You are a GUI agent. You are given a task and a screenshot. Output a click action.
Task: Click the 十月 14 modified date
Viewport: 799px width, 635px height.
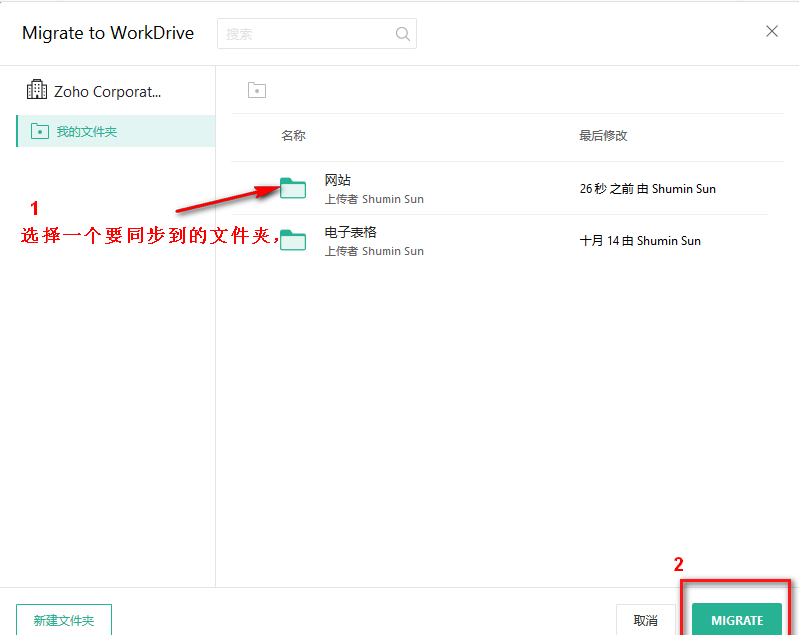pos(640,241)
